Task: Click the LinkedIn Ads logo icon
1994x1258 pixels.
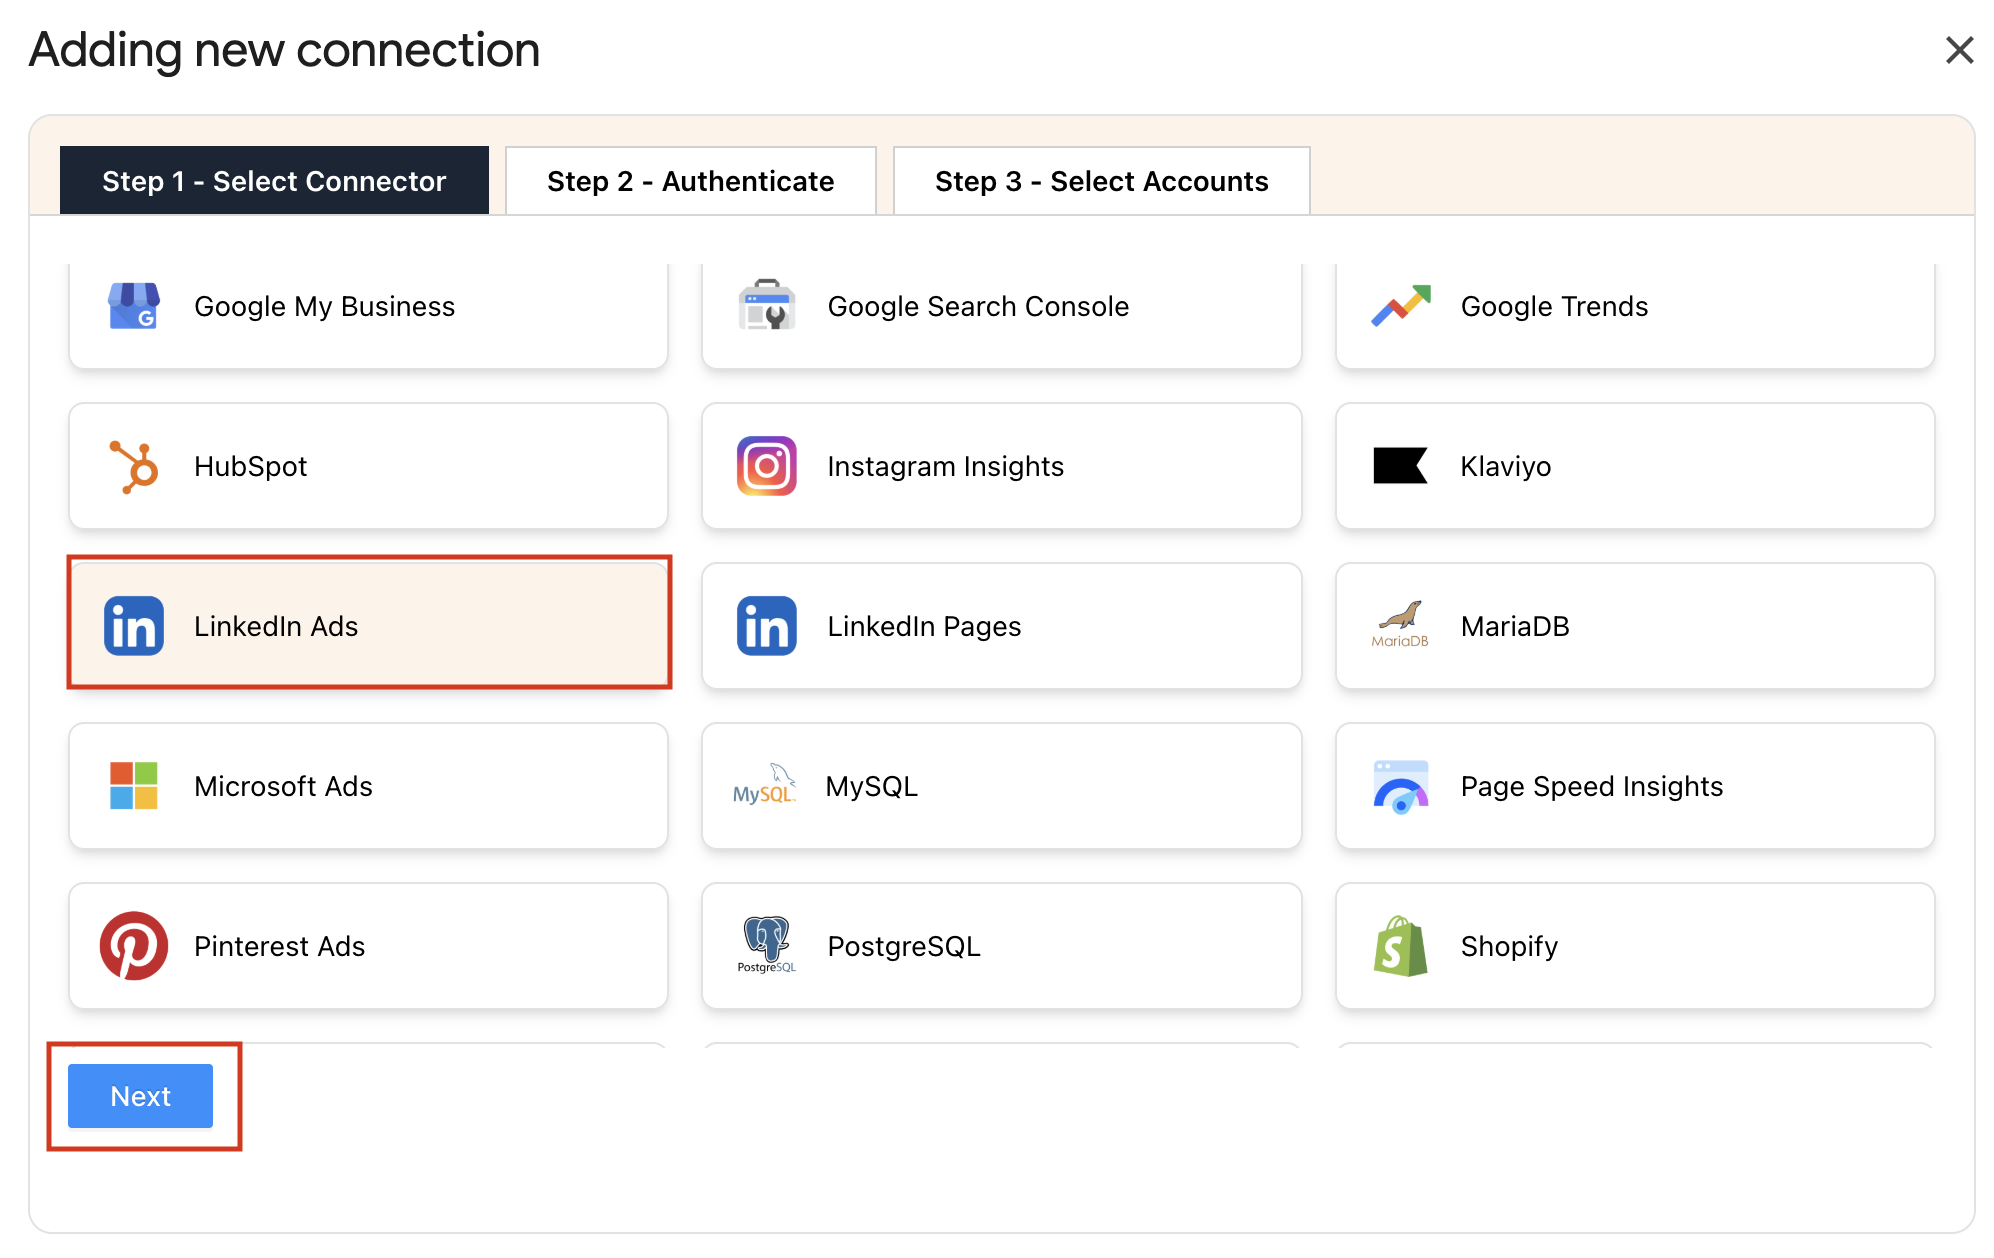Action: click(x=134, y=626)
